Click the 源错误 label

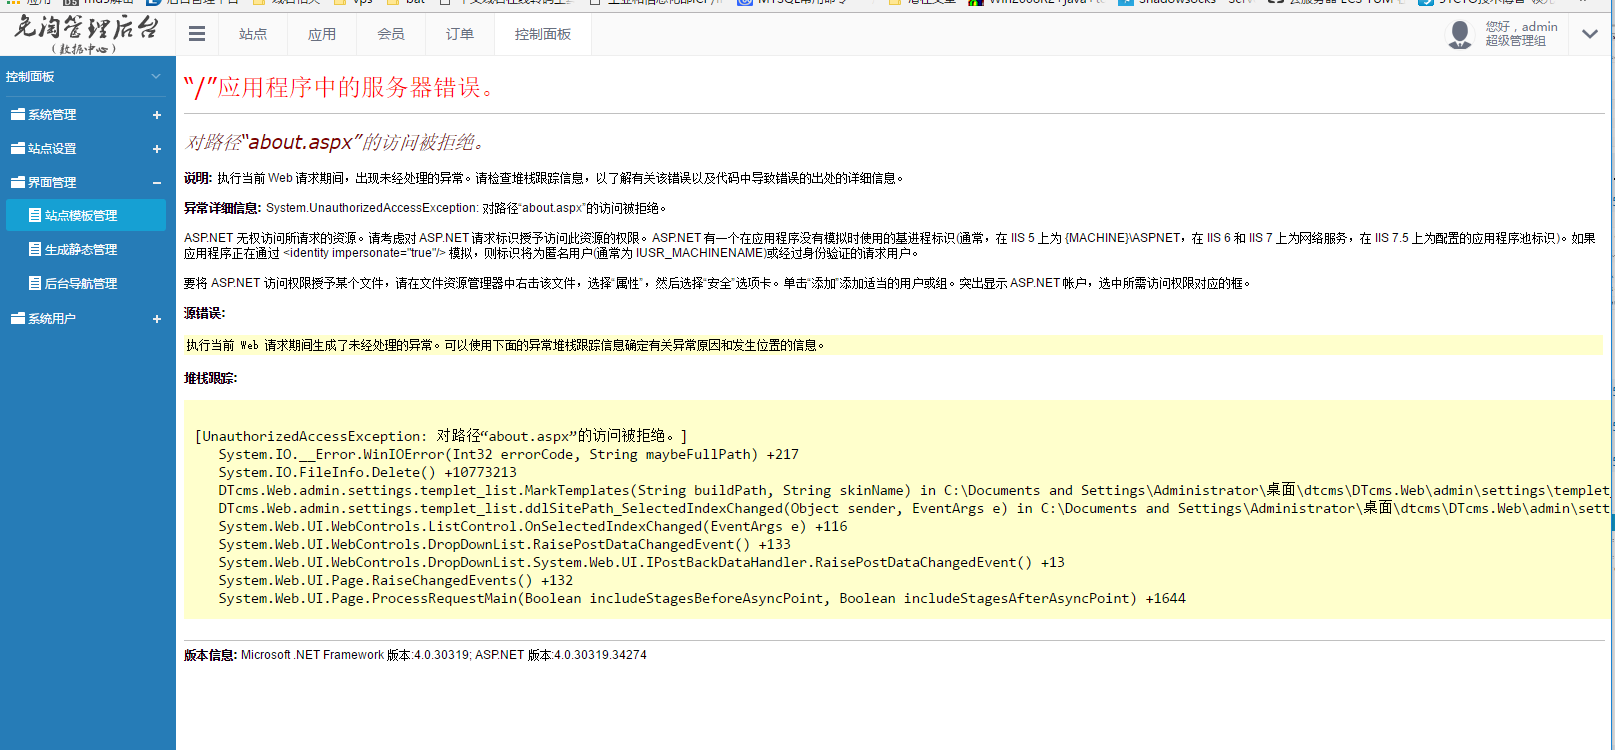[x=204, y=313]
